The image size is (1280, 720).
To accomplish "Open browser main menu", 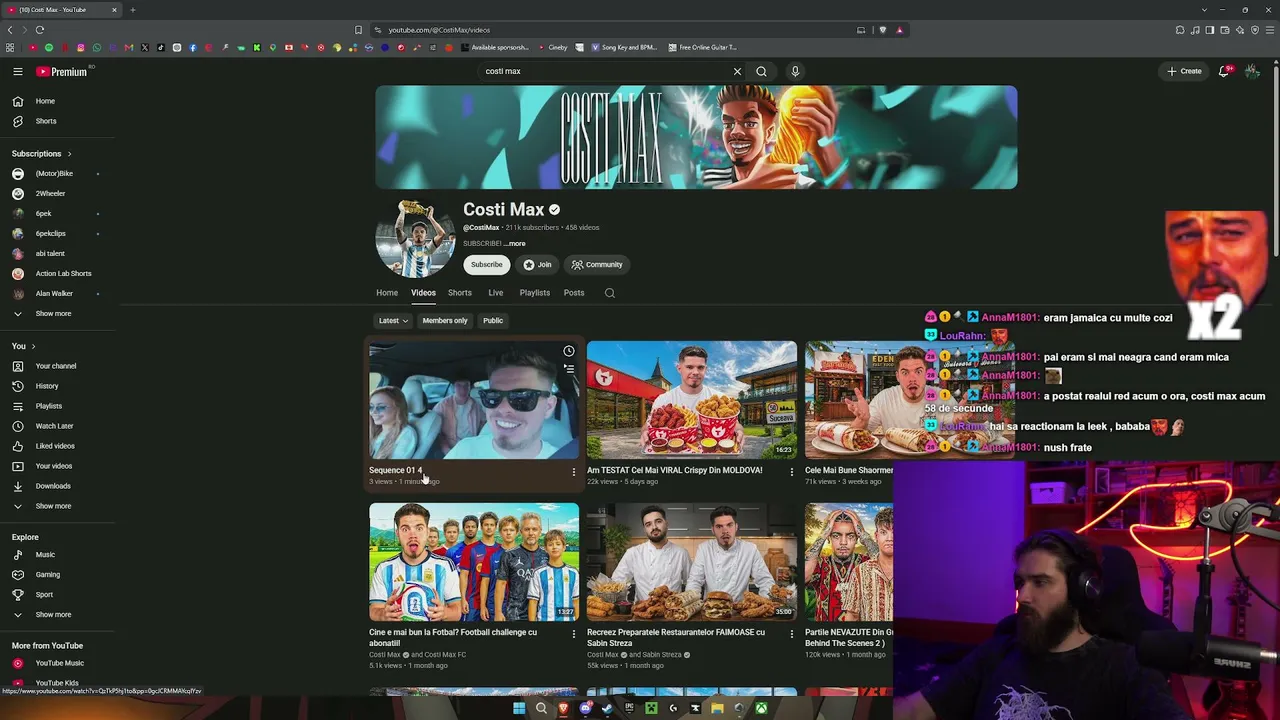I will tap(1270, 30).
